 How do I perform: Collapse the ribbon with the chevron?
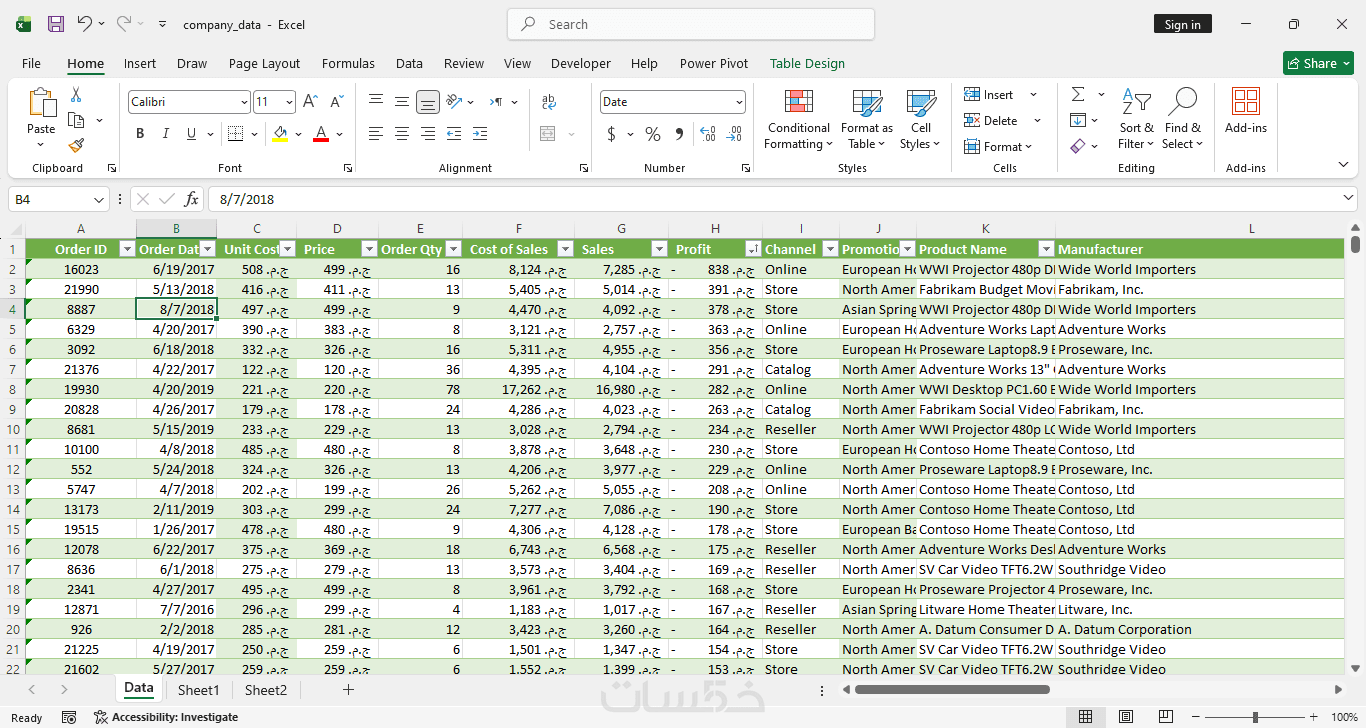point(1343,165)
